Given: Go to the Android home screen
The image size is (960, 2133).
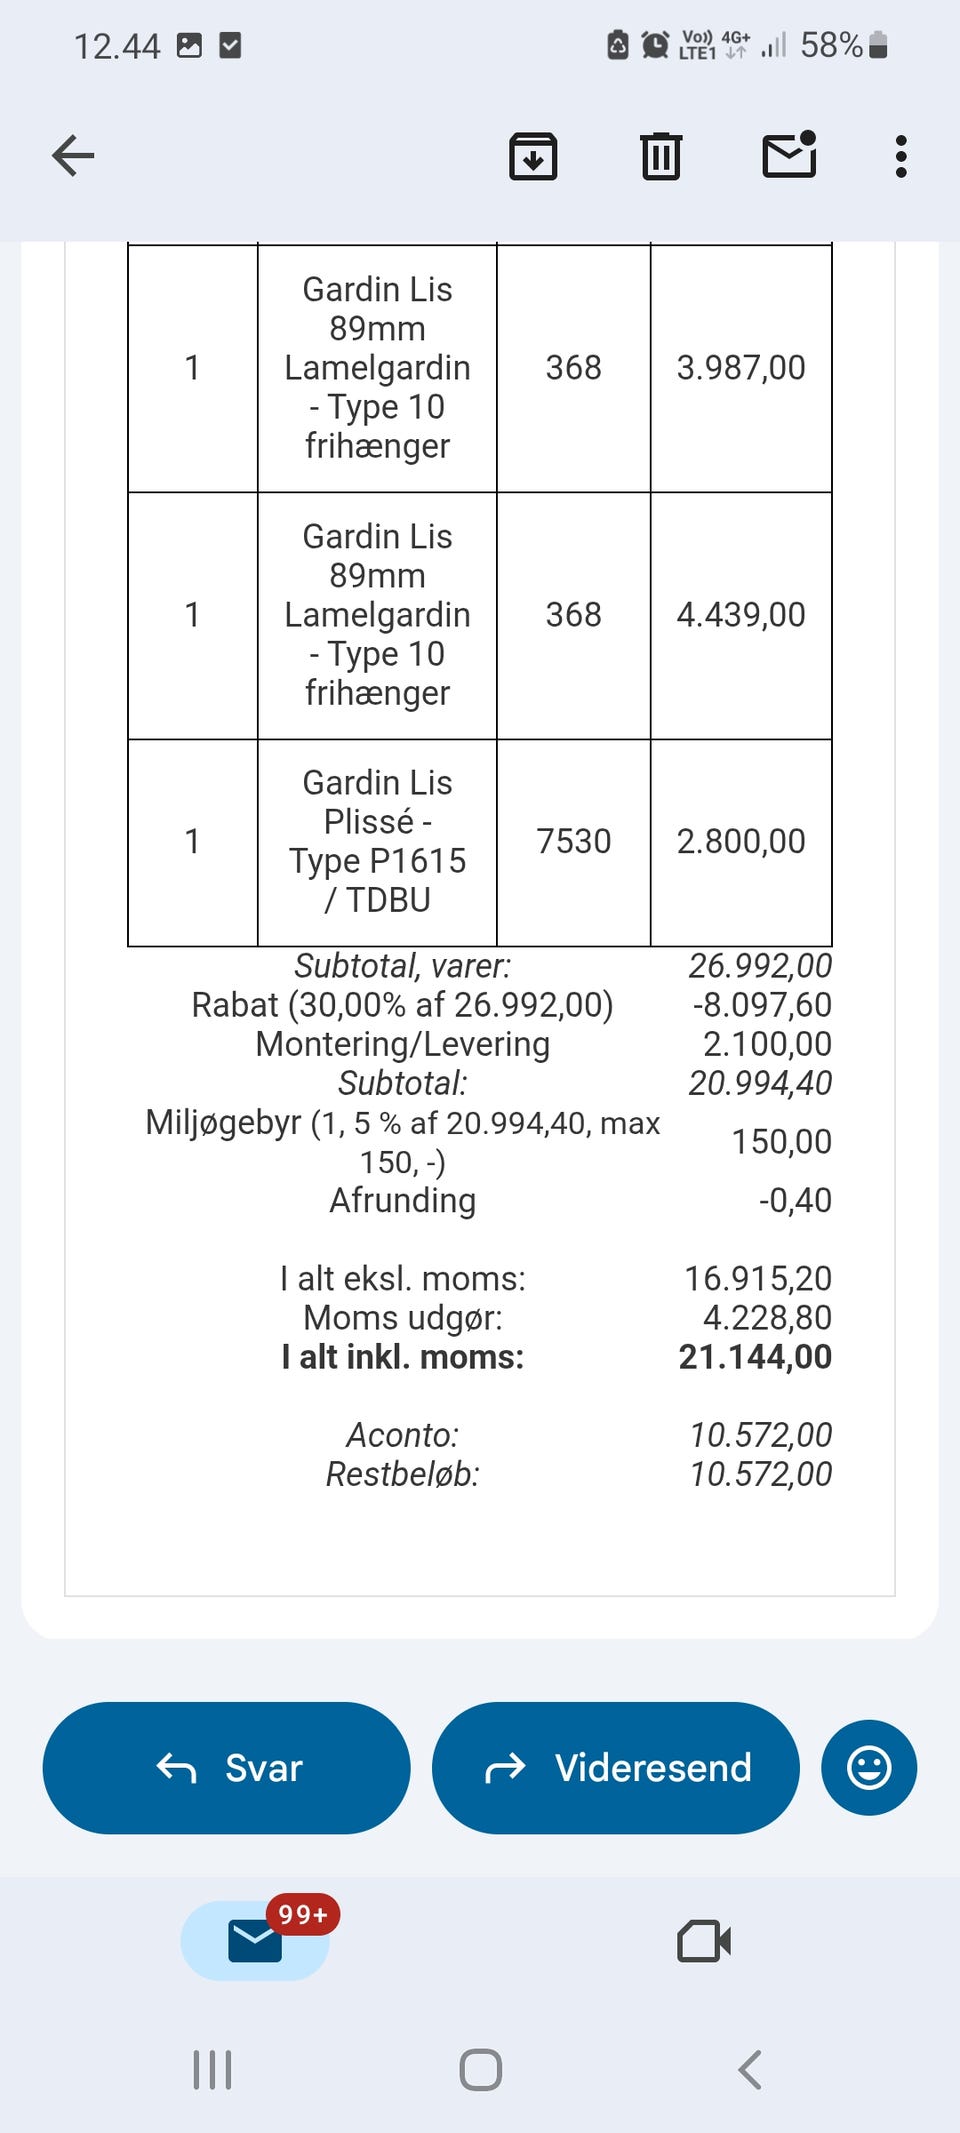Looking at the screenshot, I should (480, 2069).
